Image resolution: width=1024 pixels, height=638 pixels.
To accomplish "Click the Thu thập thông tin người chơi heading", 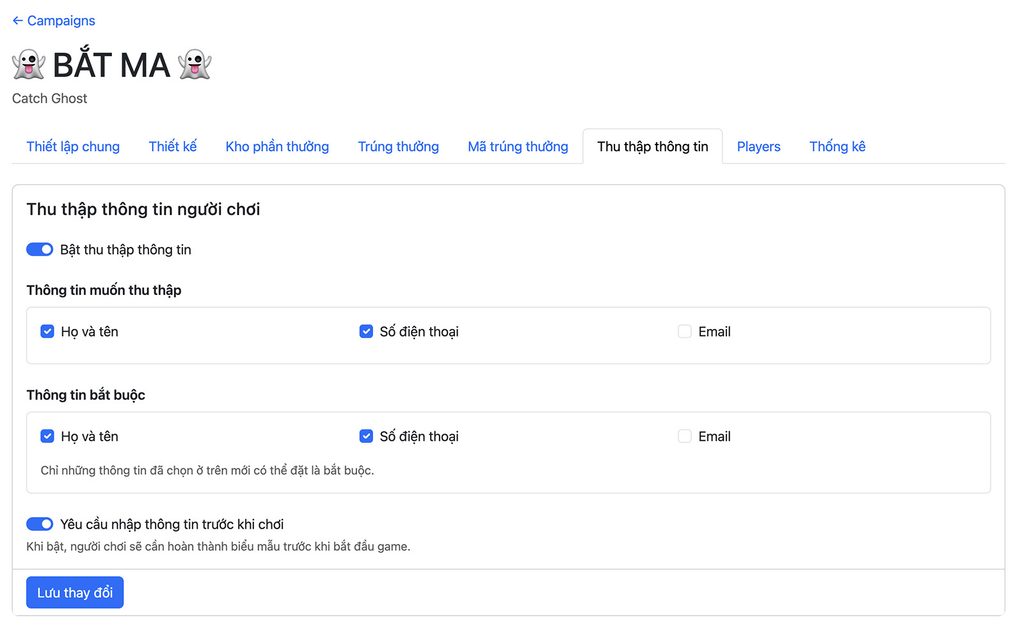I will [143, 209].
